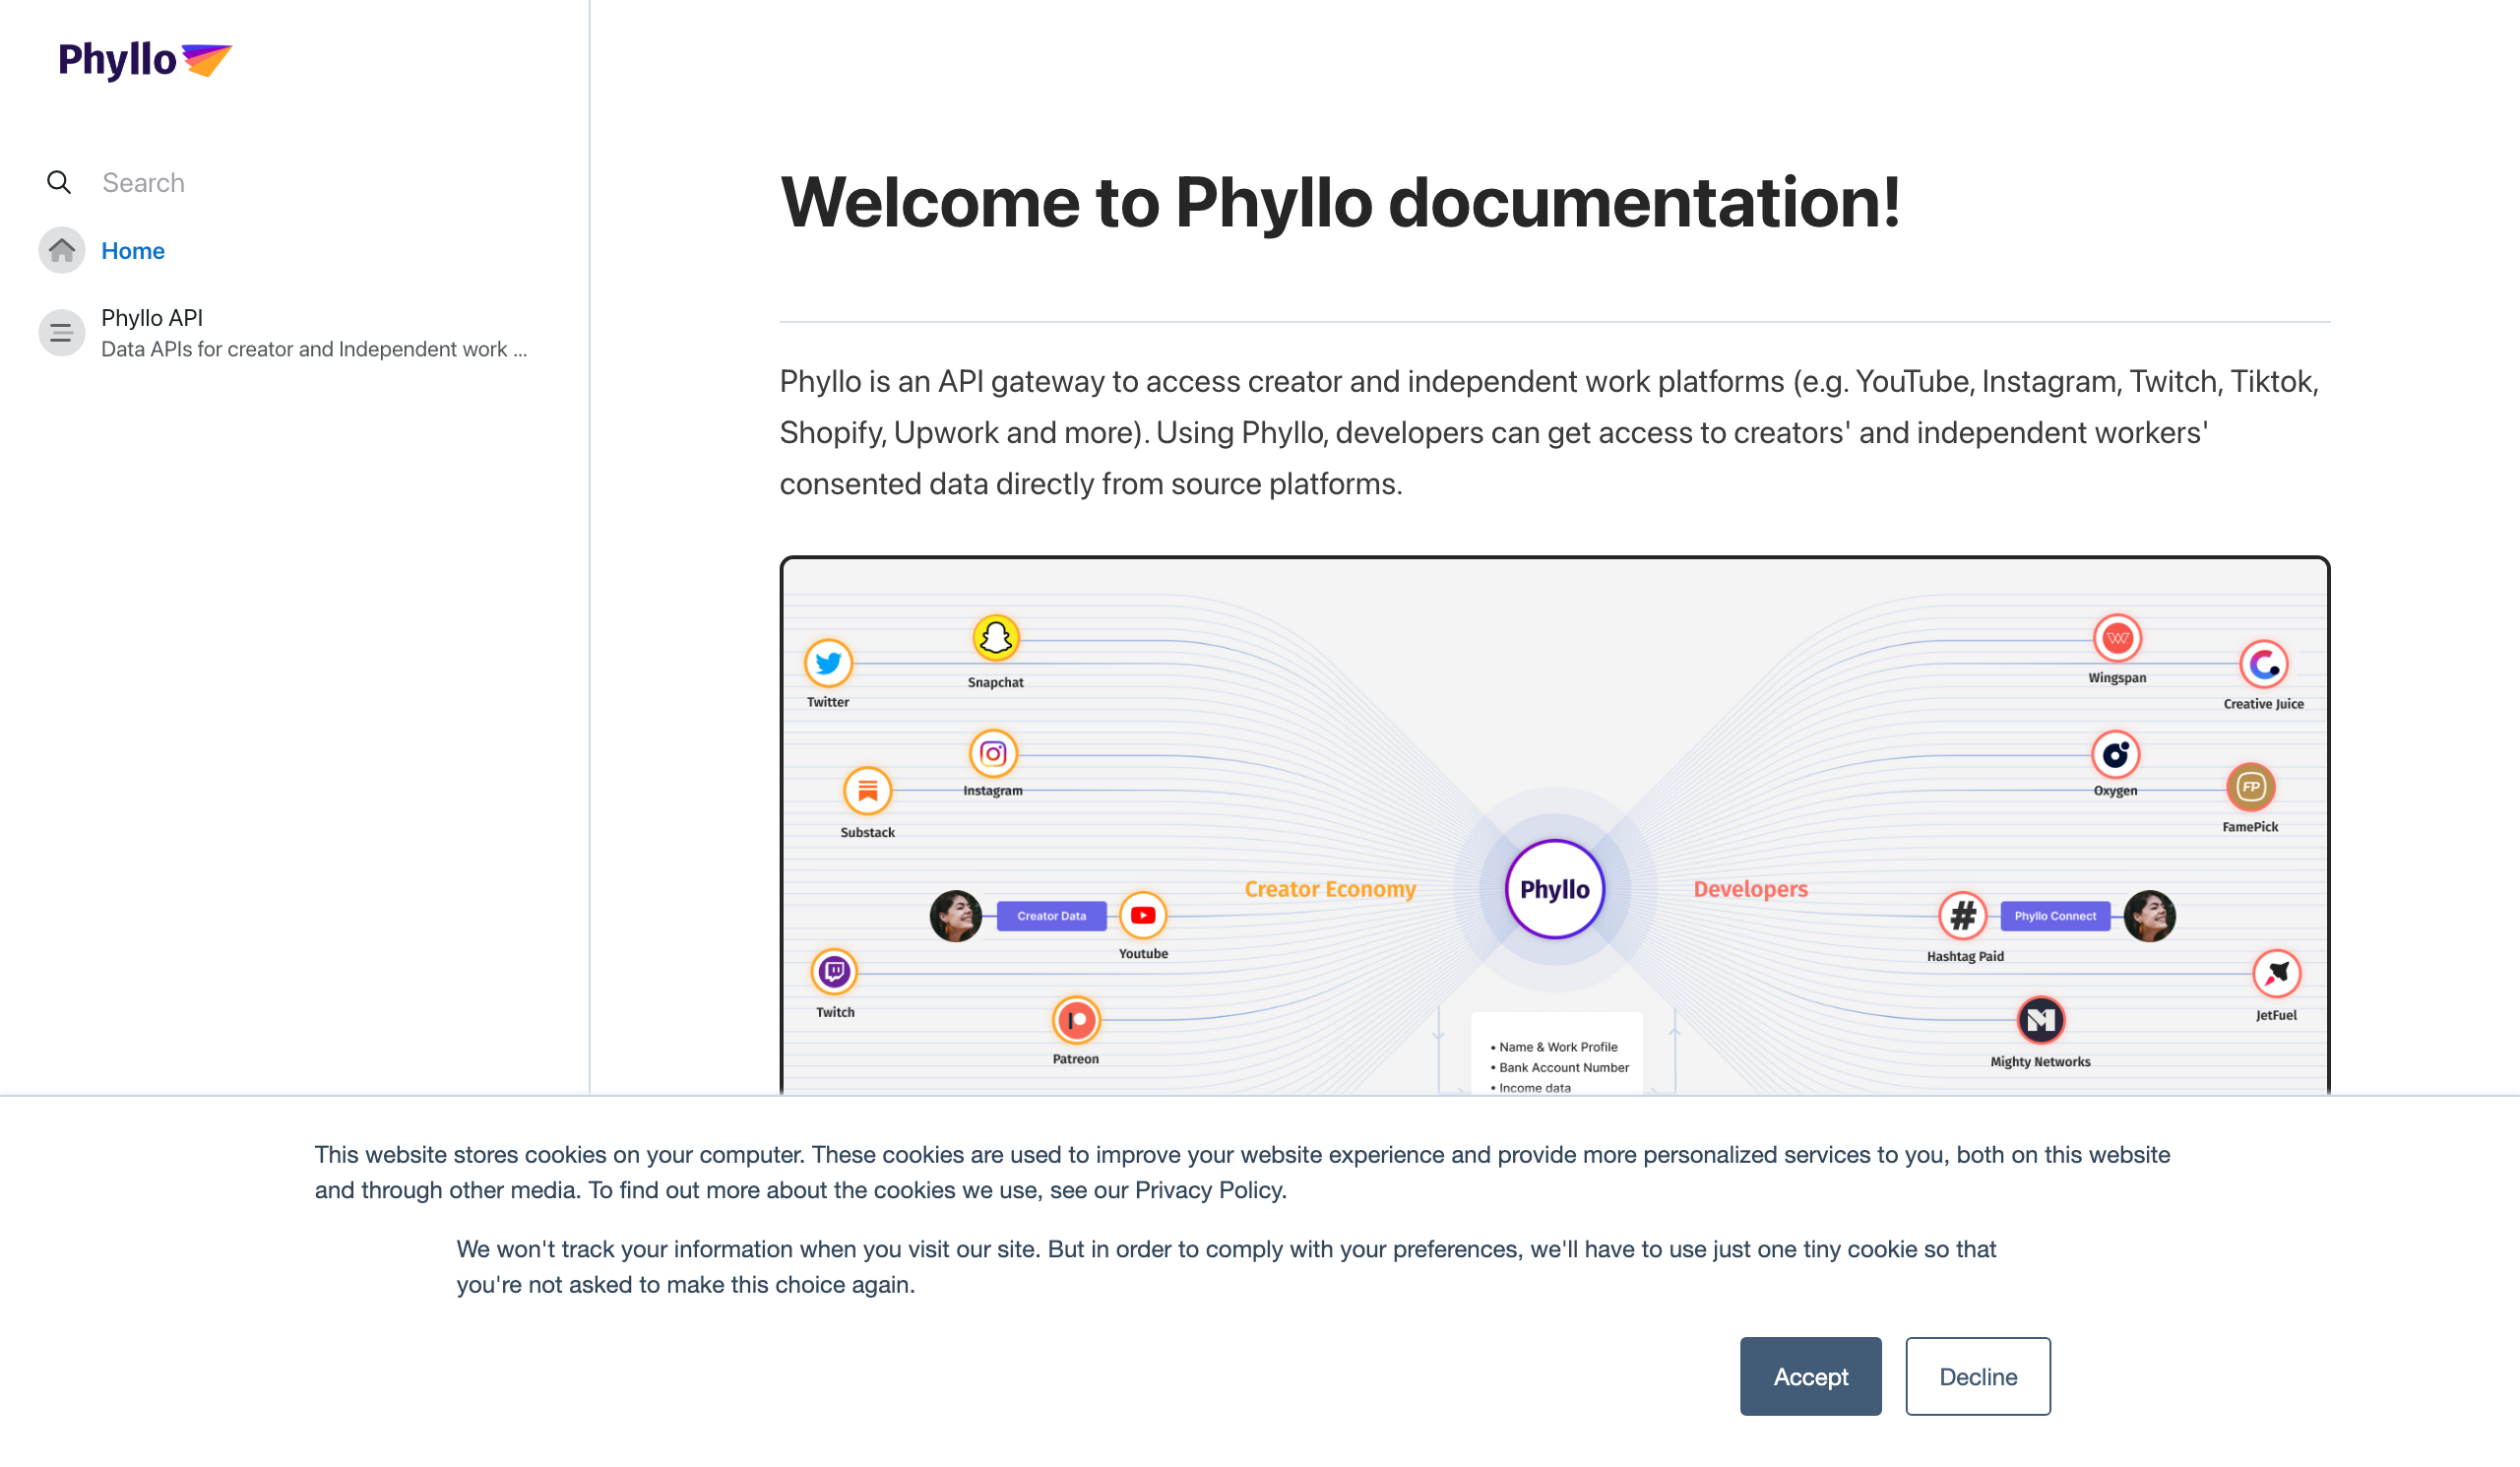Click the Snapchat ghost icon

[x=996, y=638]
